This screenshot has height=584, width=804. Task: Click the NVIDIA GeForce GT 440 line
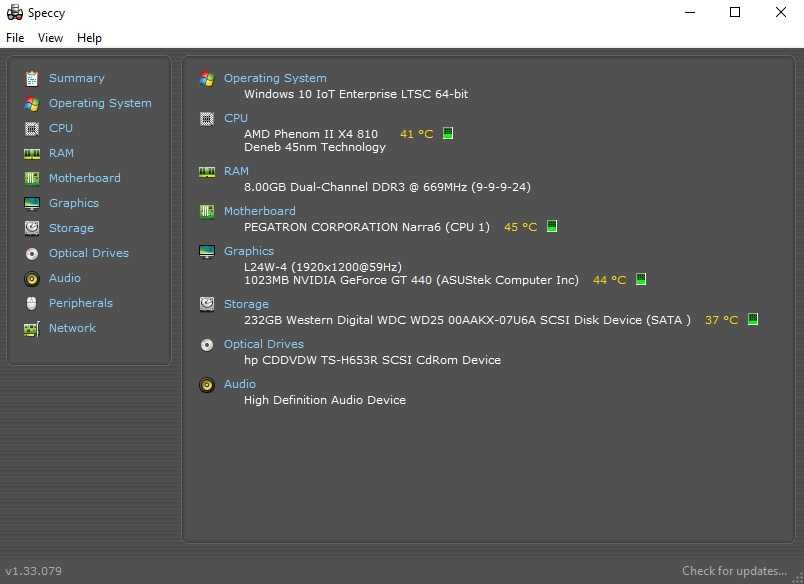411,280
